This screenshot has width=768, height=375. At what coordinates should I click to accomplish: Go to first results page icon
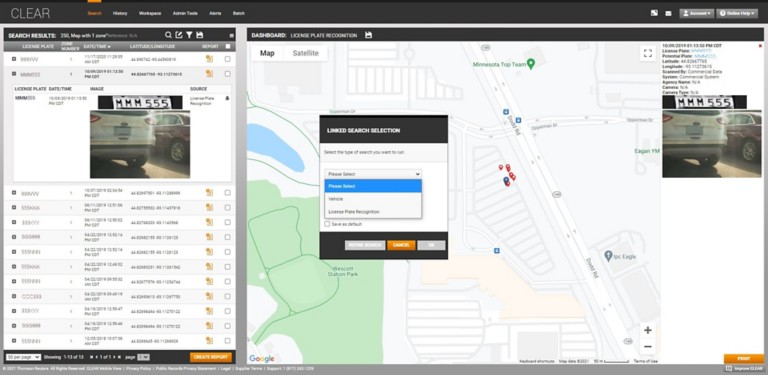[x=91, y=357]
